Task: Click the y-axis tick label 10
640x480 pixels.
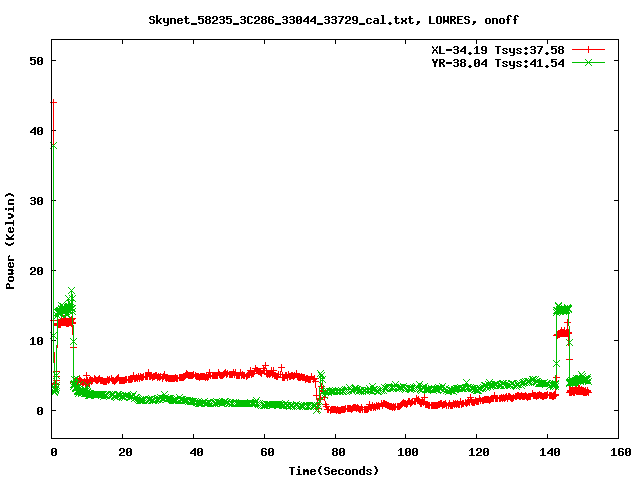Action: pyautogui.click(x=36, y=341)
